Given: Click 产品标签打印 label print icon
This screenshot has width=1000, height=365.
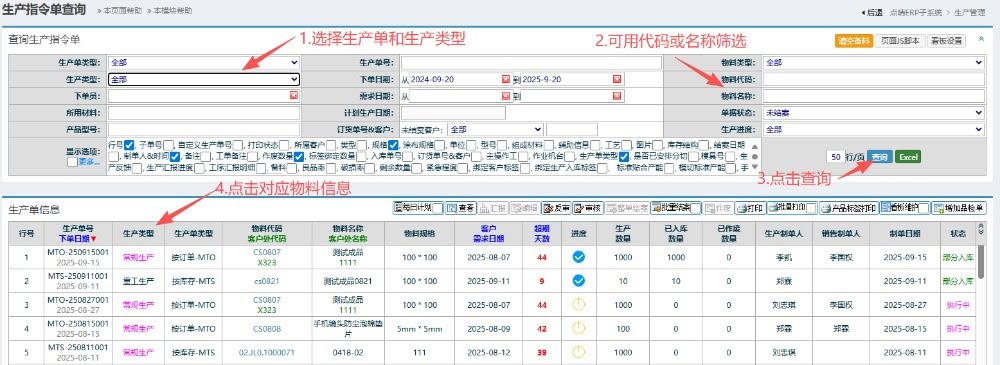Looking at the screenshot, I should (824, 208).
